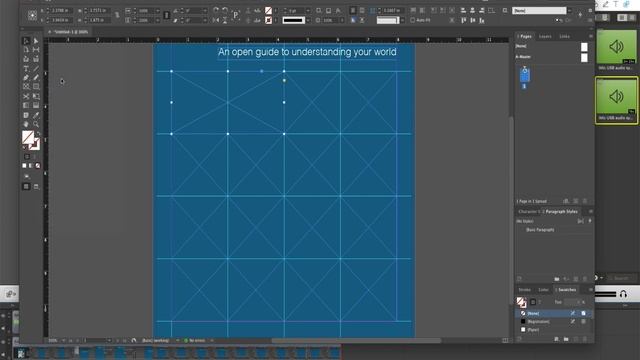The width and height of the screenshot is (640, 360).
Task: Switch to the Pages panel tab
Action: pos(525,36)
